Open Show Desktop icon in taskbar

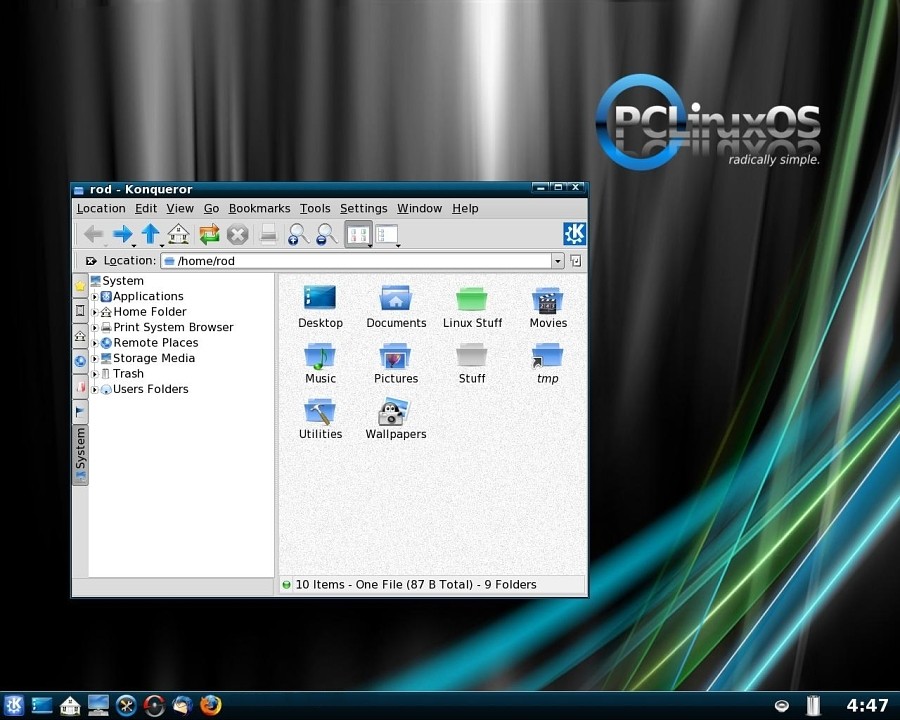point(42,705)
